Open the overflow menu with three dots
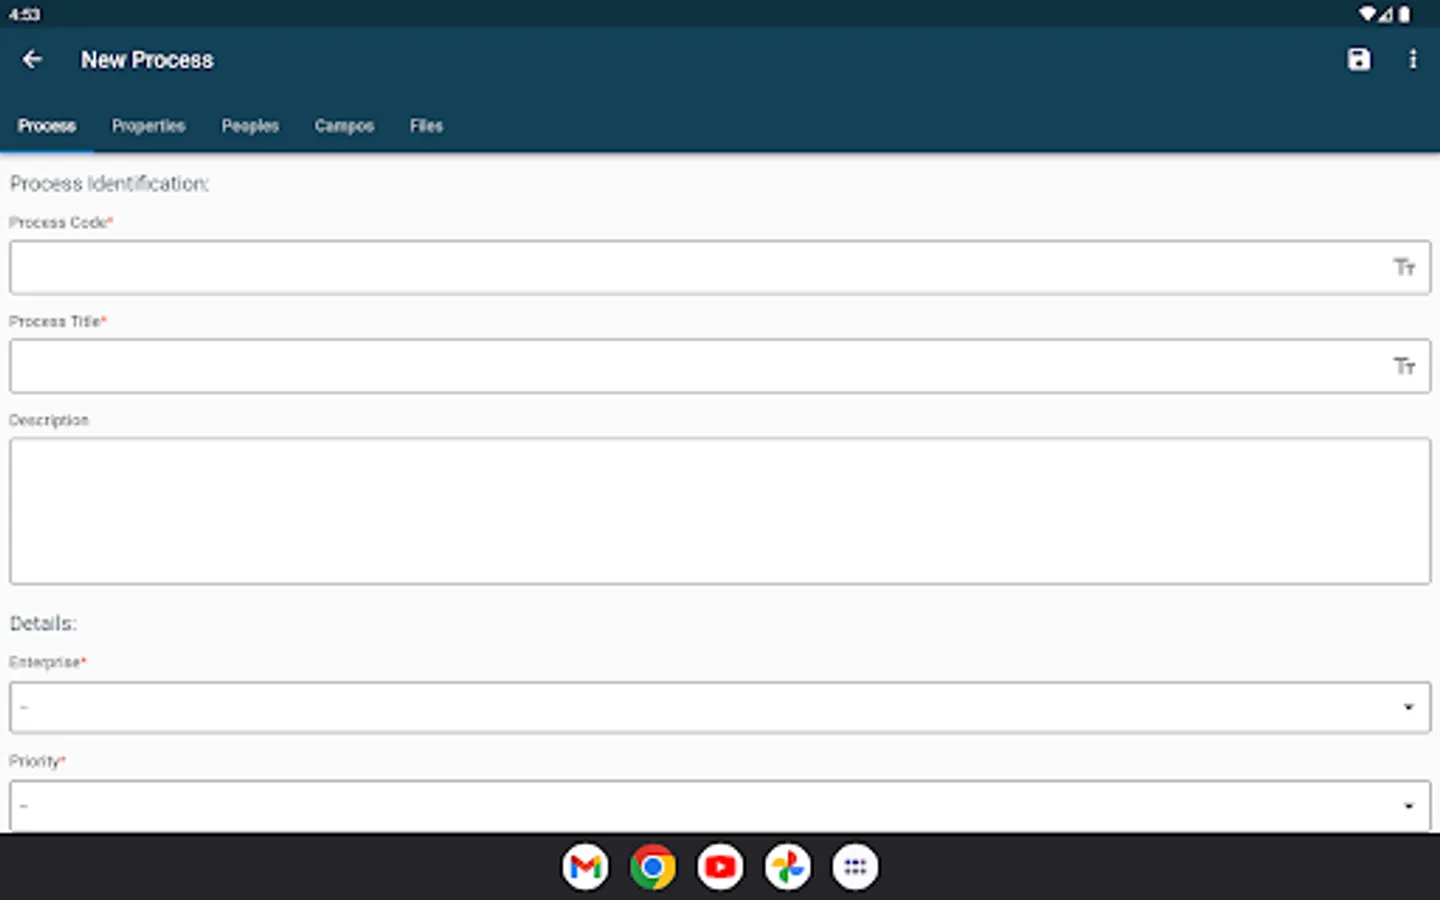Screen dimensions: 1440x900 click(1413, 60)
